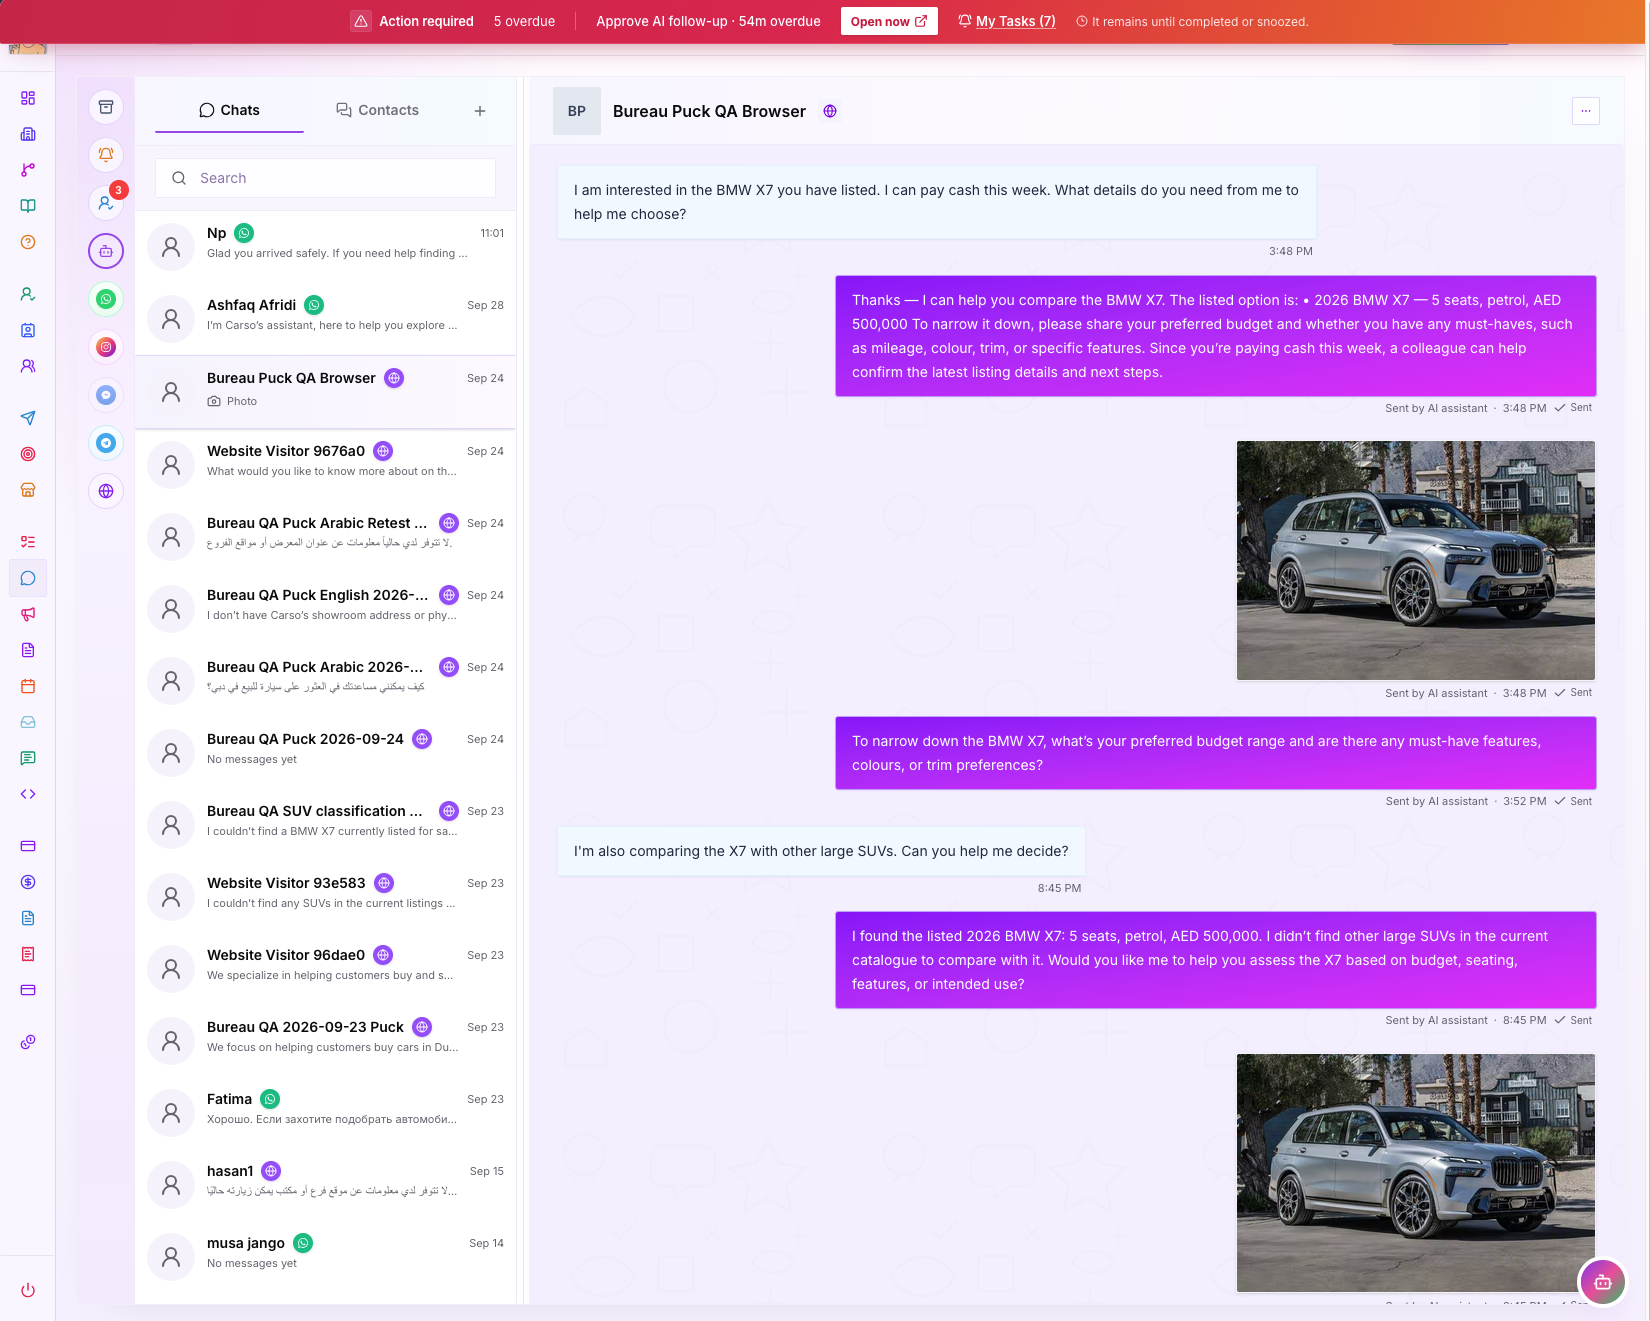Open the chat bubble icon in left sidebar
The image size is (1650, 1321).
tap(28, 578)
